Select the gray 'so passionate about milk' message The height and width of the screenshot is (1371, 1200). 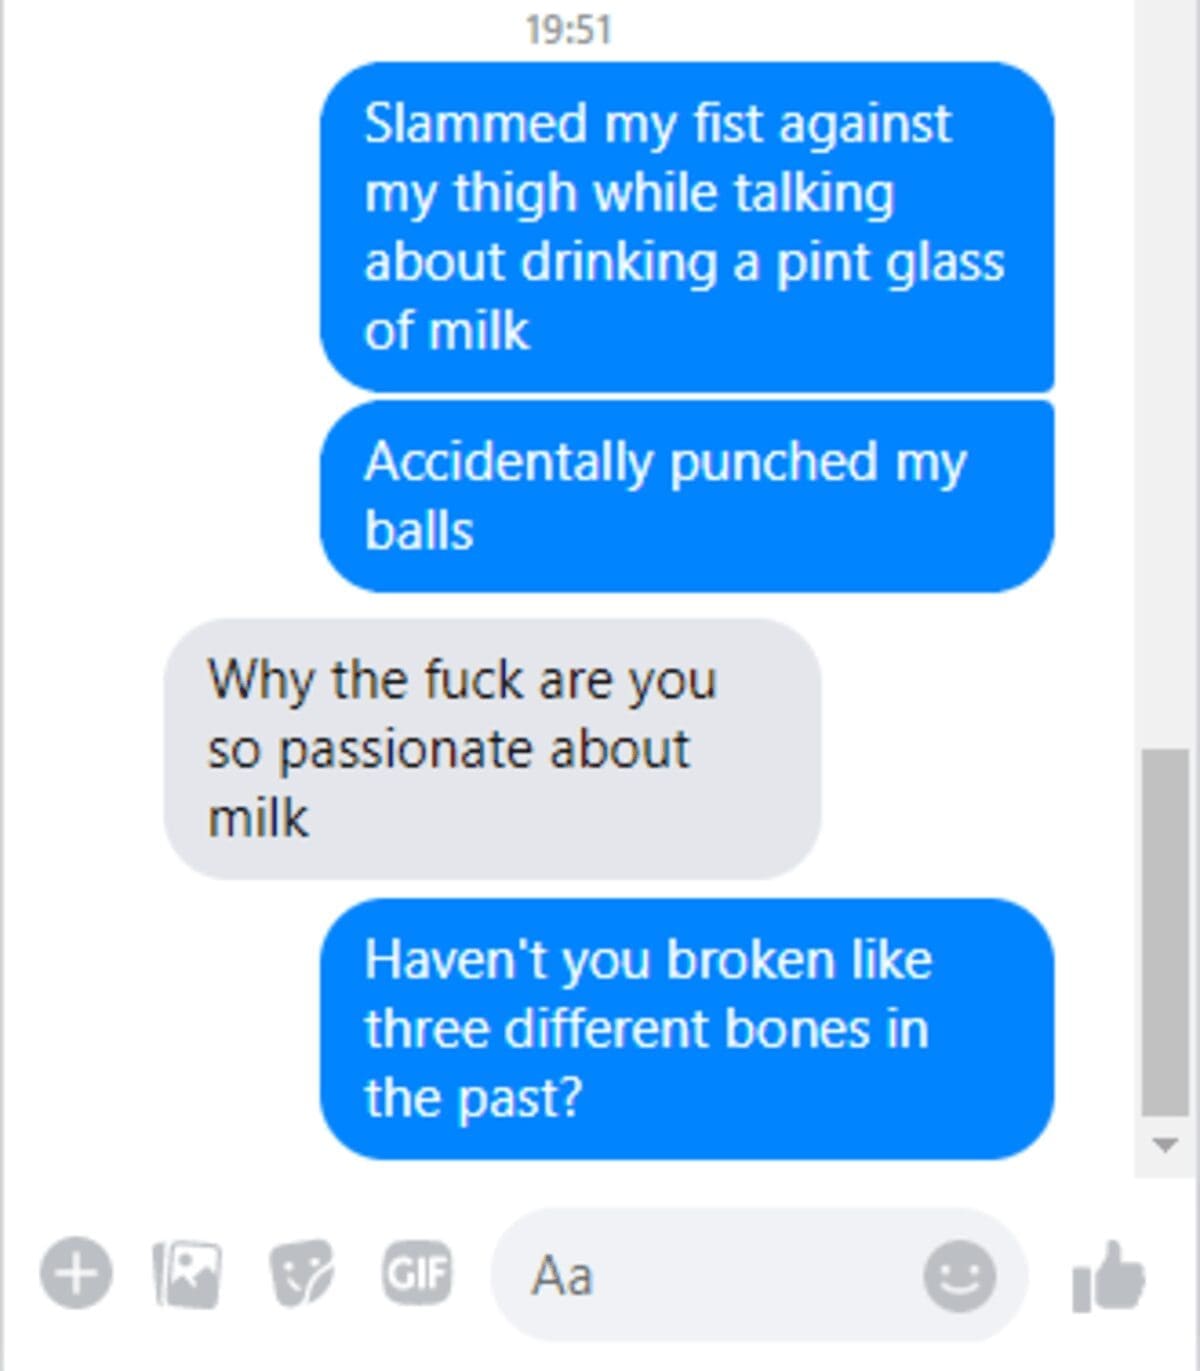click(492, 749)
